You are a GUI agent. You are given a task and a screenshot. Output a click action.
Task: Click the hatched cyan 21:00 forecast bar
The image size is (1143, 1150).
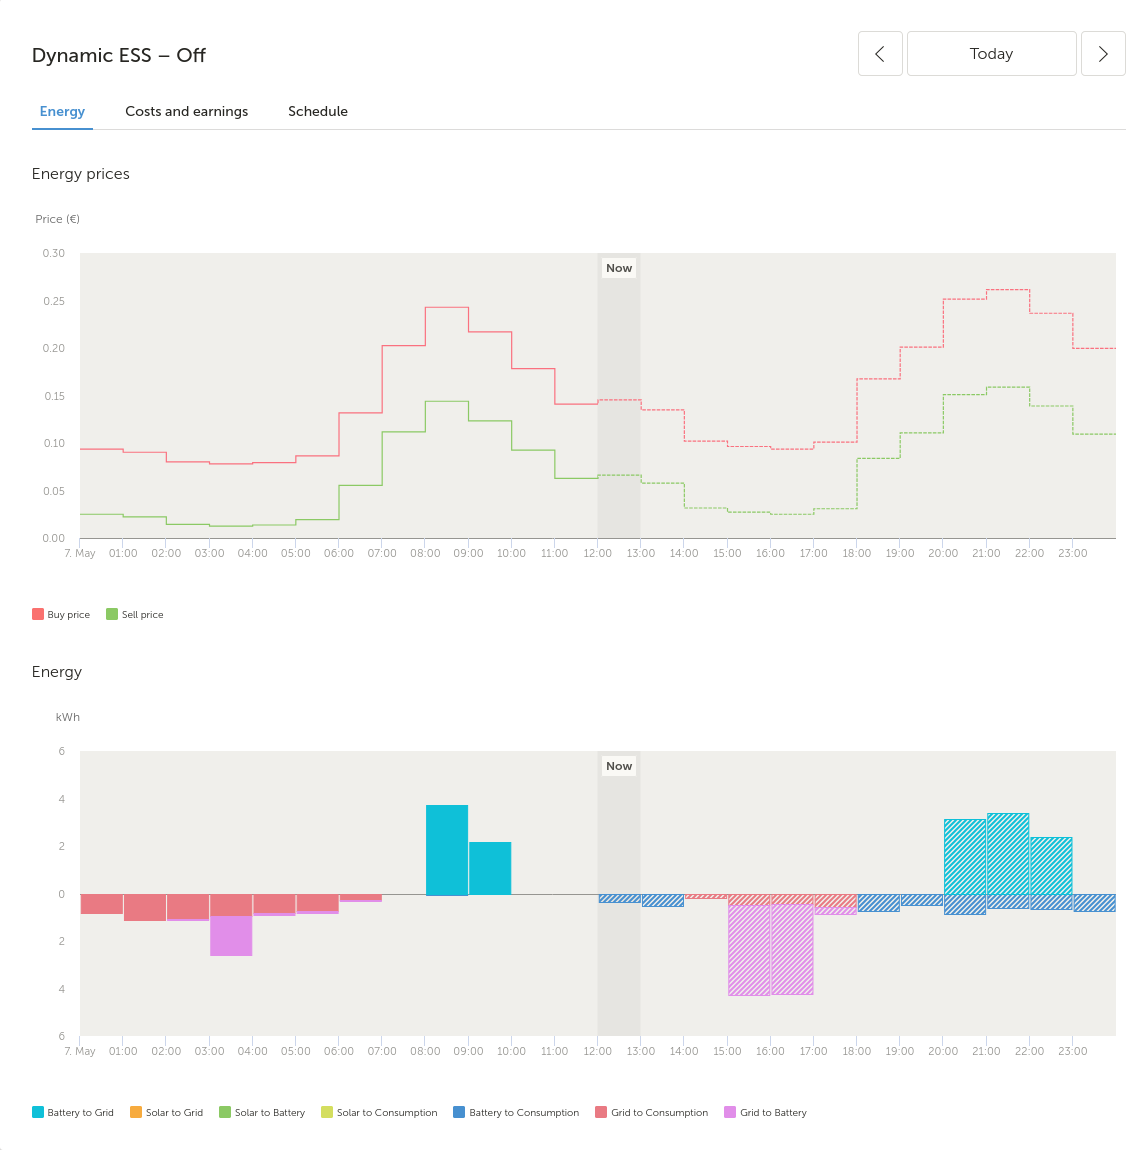click(x=1008, y=854)
